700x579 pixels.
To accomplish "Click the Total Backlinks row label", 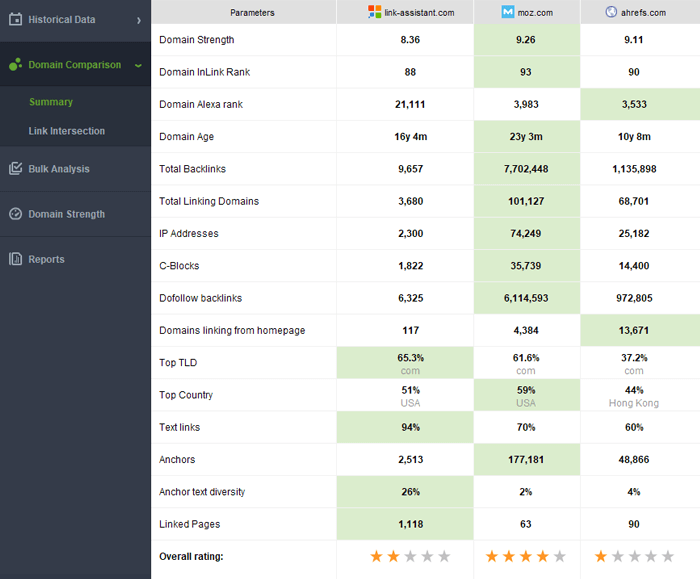I will point(192,169).
